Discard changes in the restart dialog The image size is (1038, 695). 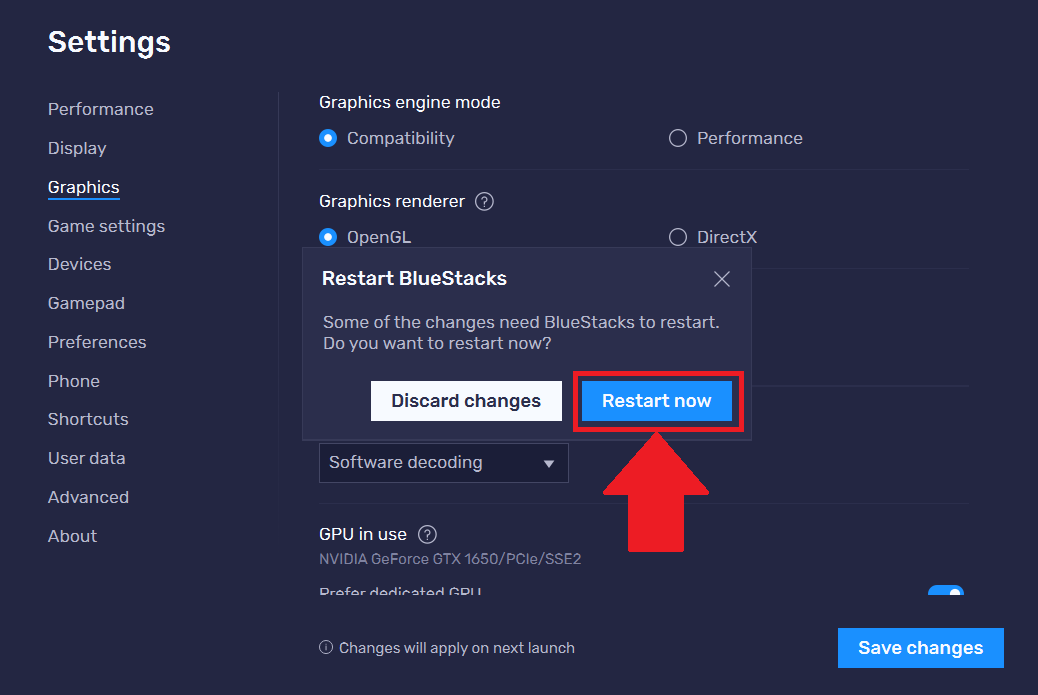(x=466, y=400)
